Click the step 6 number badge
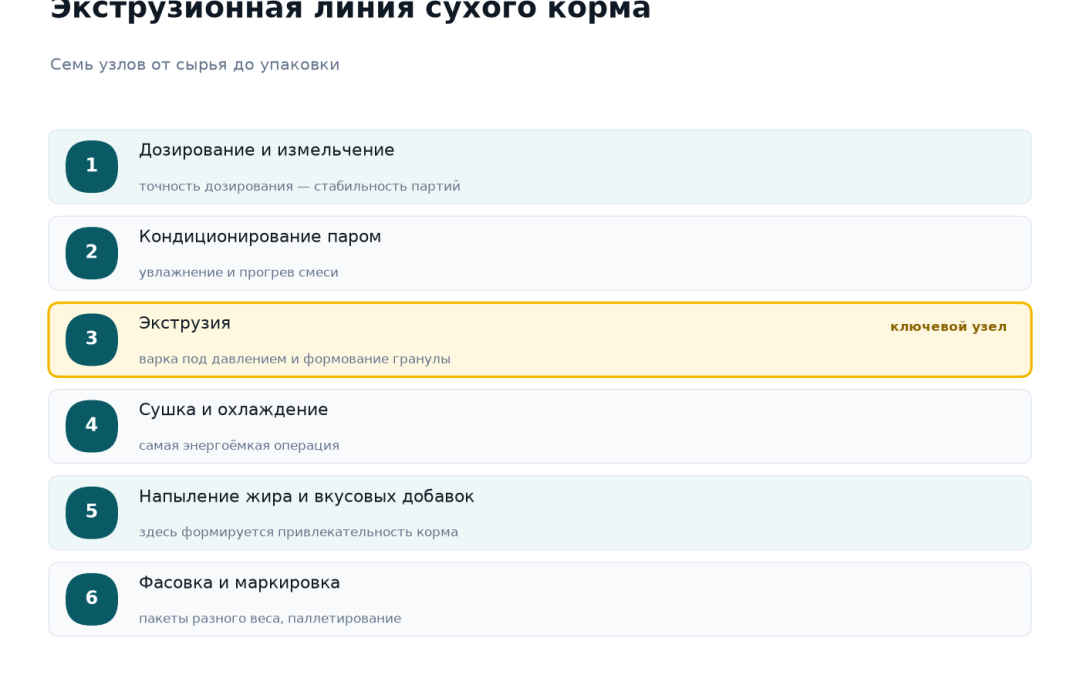 coord(92,599)
